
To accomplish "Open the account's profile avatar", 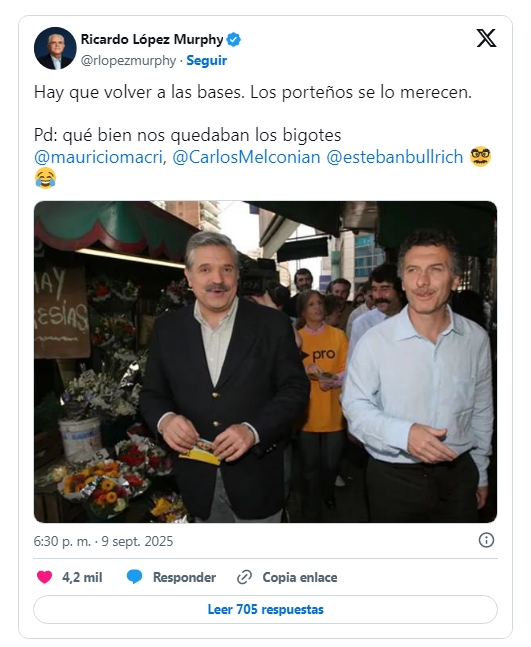I will pos(55,49).
